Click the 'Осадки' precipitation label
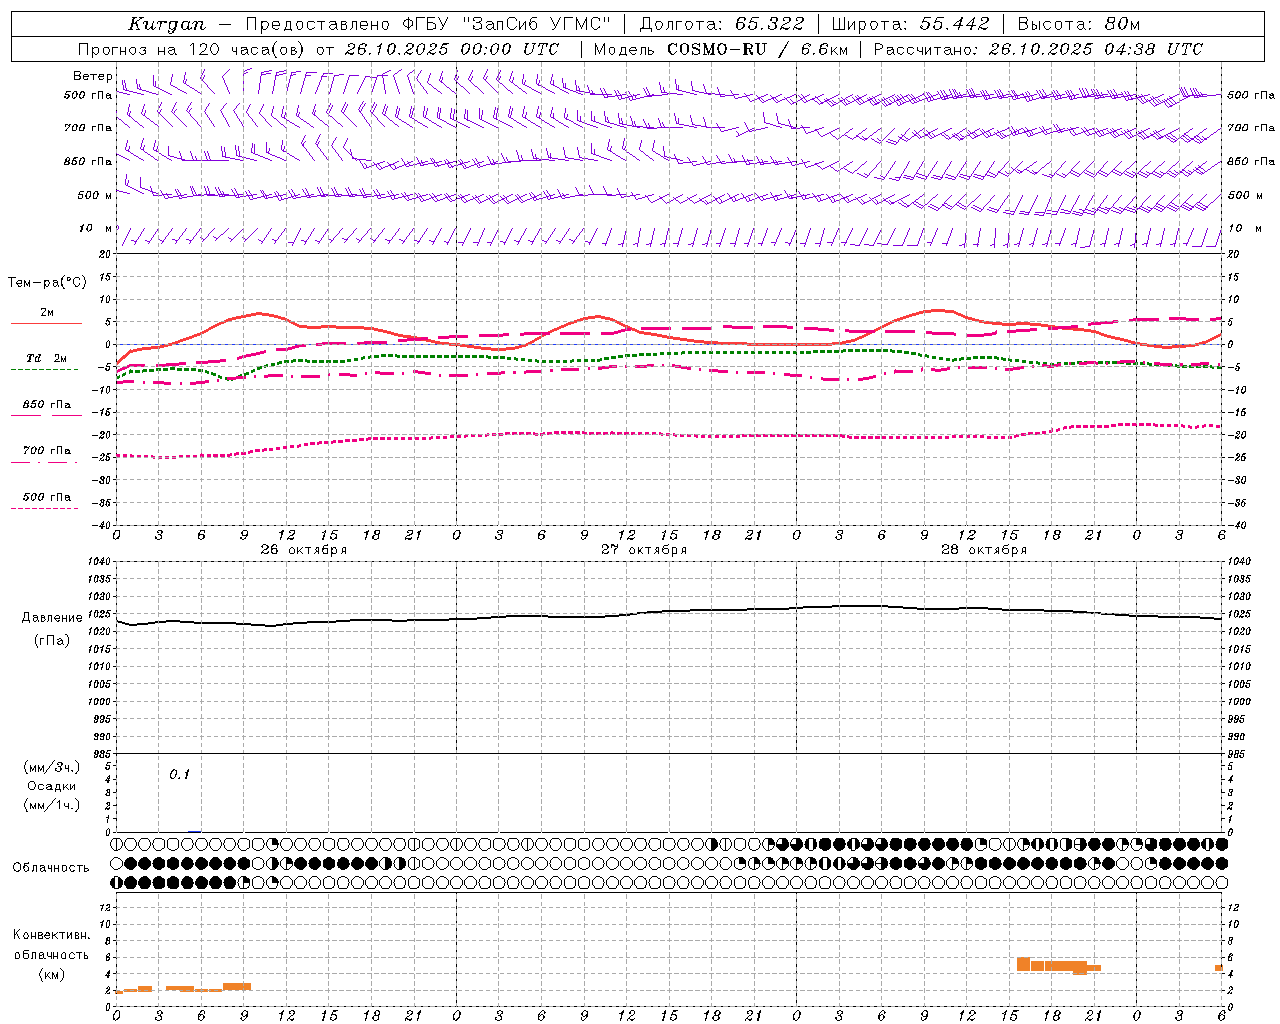This screenshot has height=1024, width=1280. tap(52, 786)
